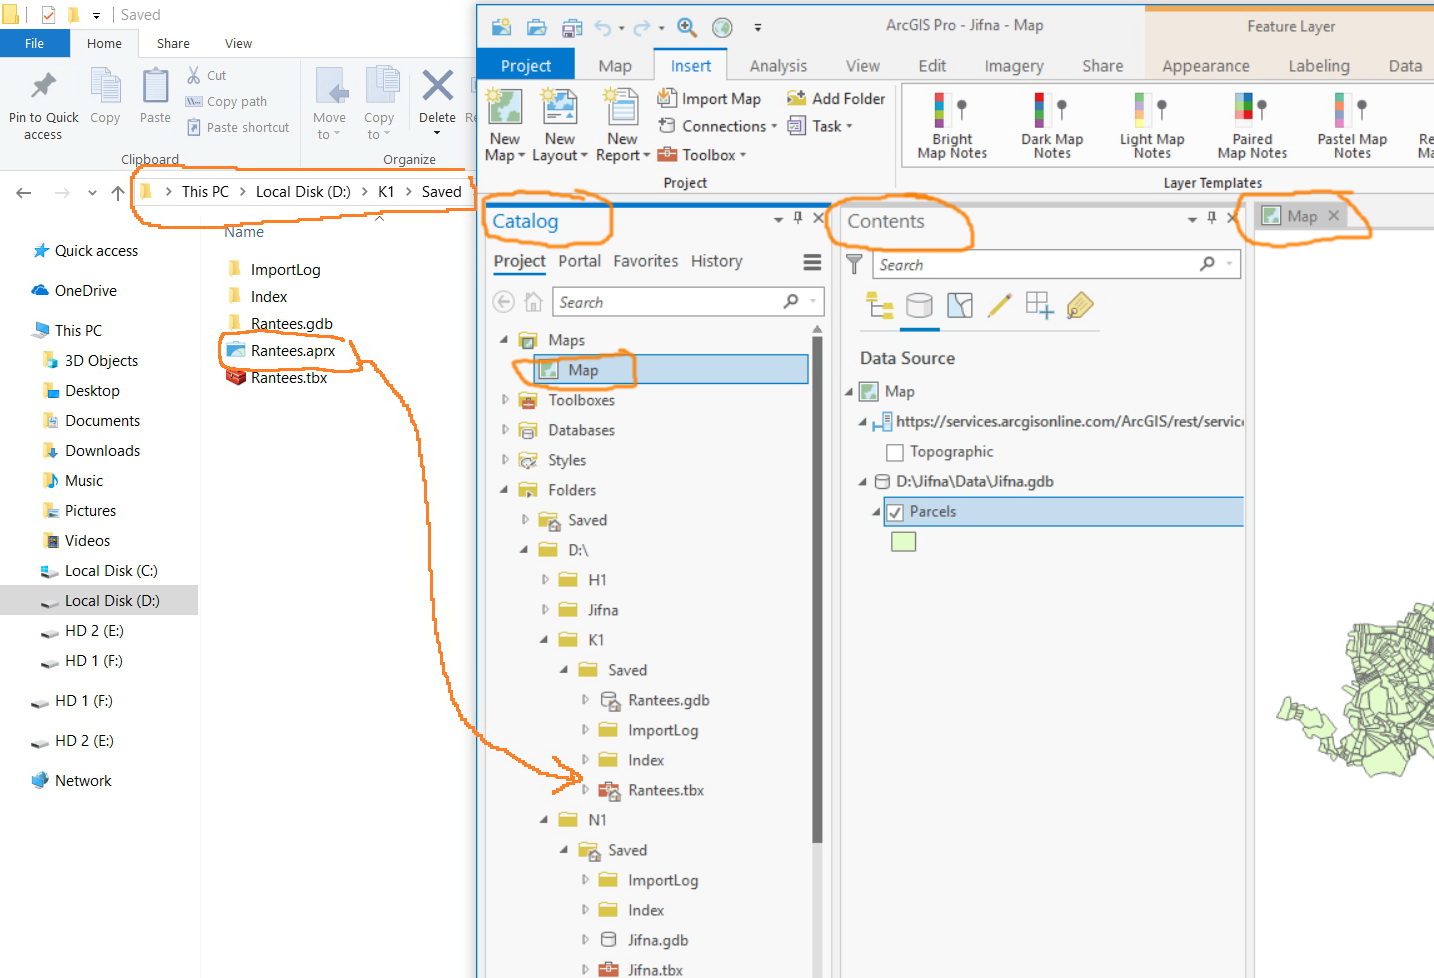Screen dimensions: 1434x978
Task: Select List By Selection in Contents
Action: (x=960, y=305)
